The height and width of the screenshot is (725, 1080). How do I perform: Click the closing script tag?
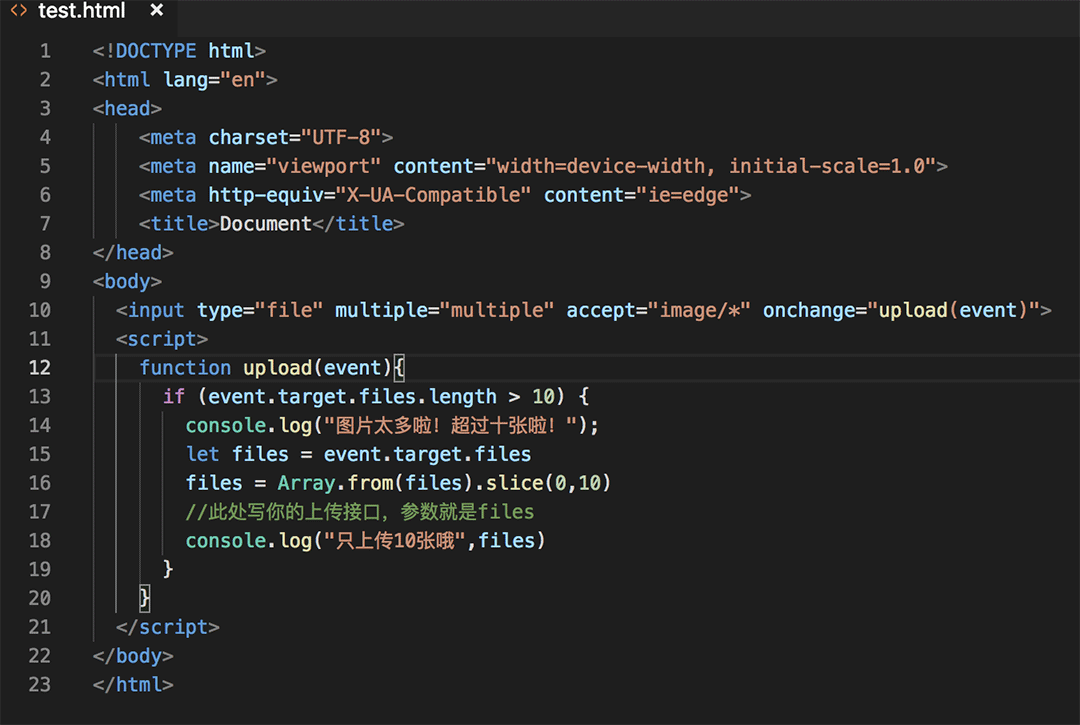click(x=168, y=627)
